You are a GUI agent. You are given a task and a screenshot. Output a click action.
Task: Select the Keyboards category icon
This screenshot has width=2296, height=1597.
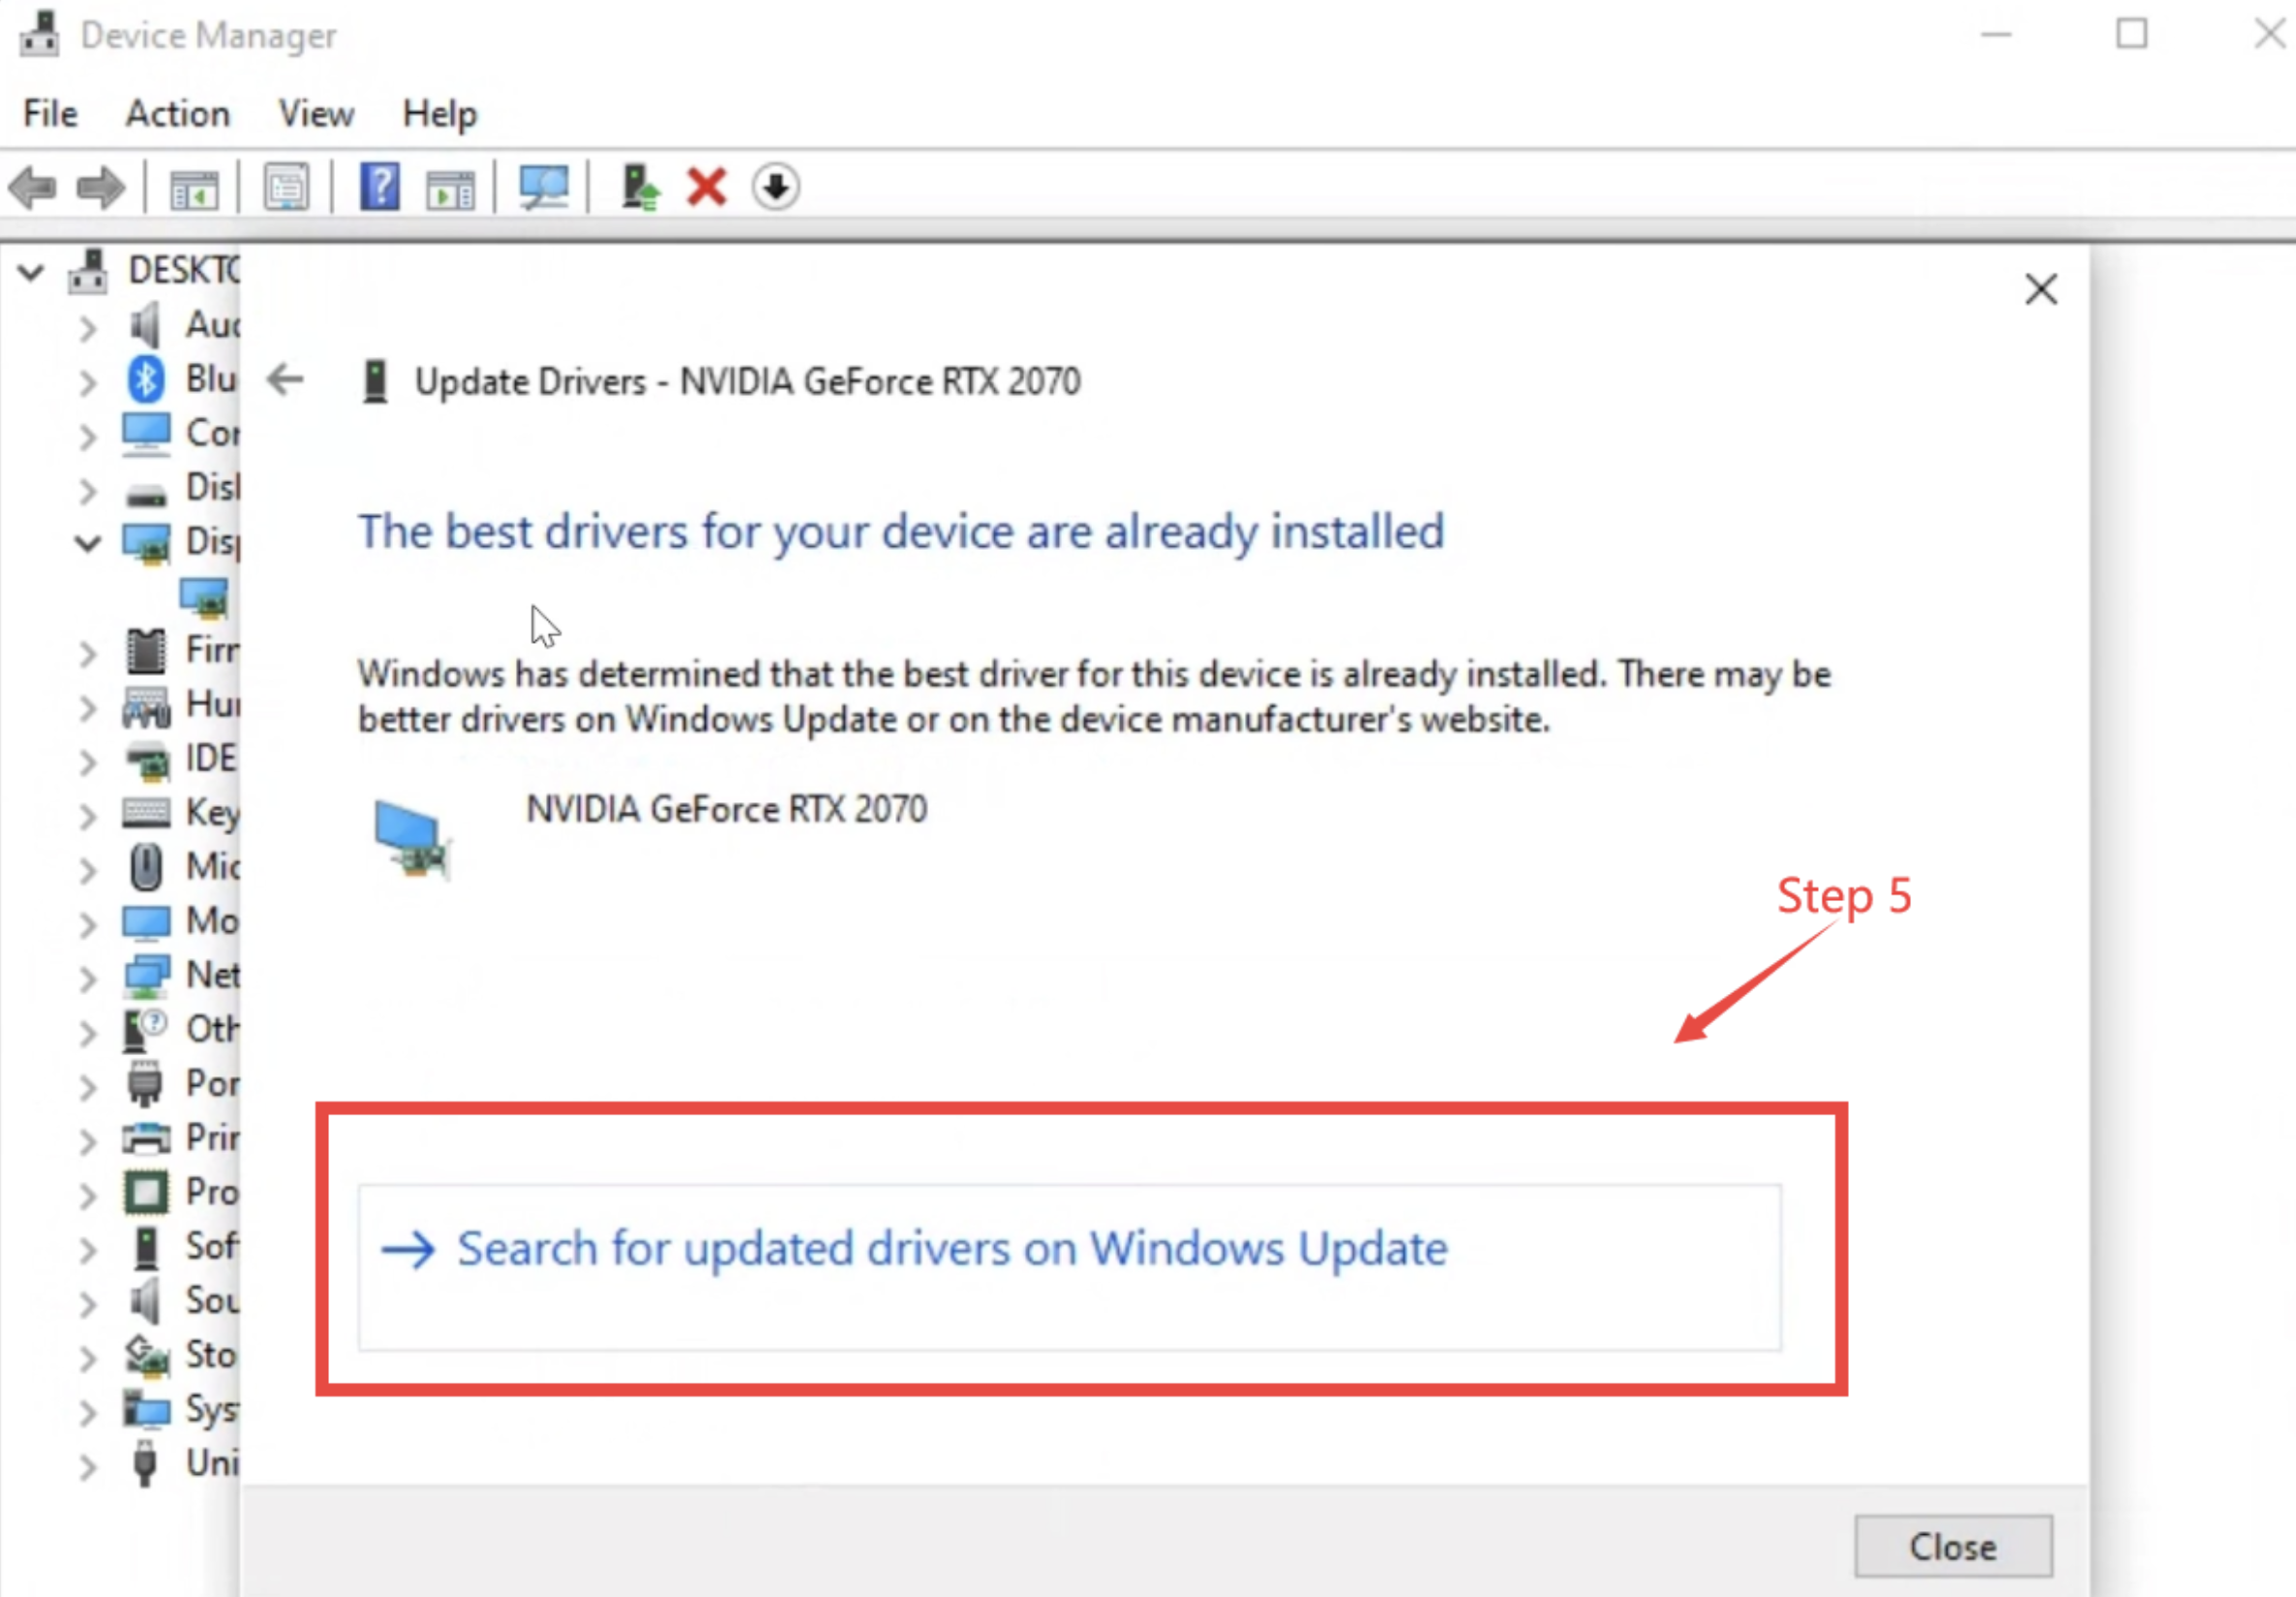pos(146,813)
